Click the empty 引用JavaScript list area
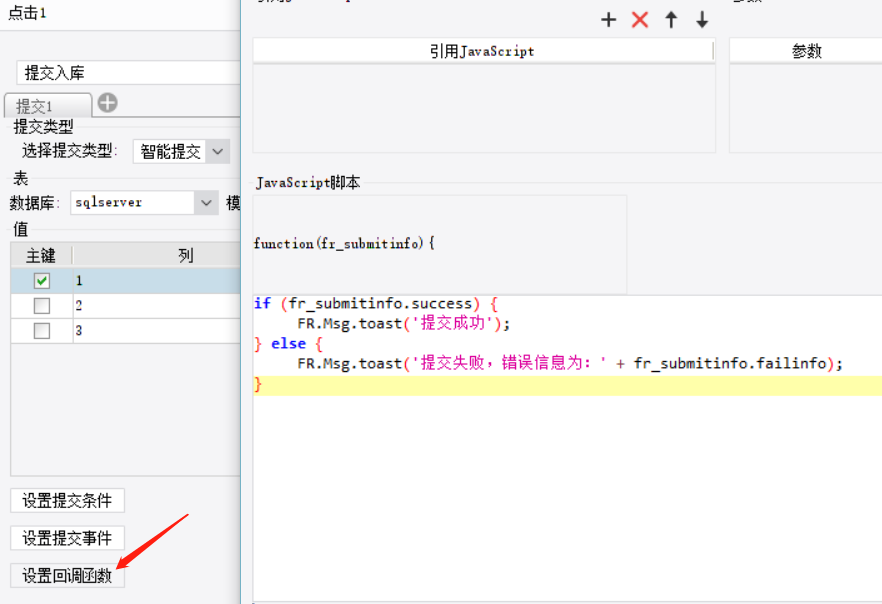 (x=484, y=108)
